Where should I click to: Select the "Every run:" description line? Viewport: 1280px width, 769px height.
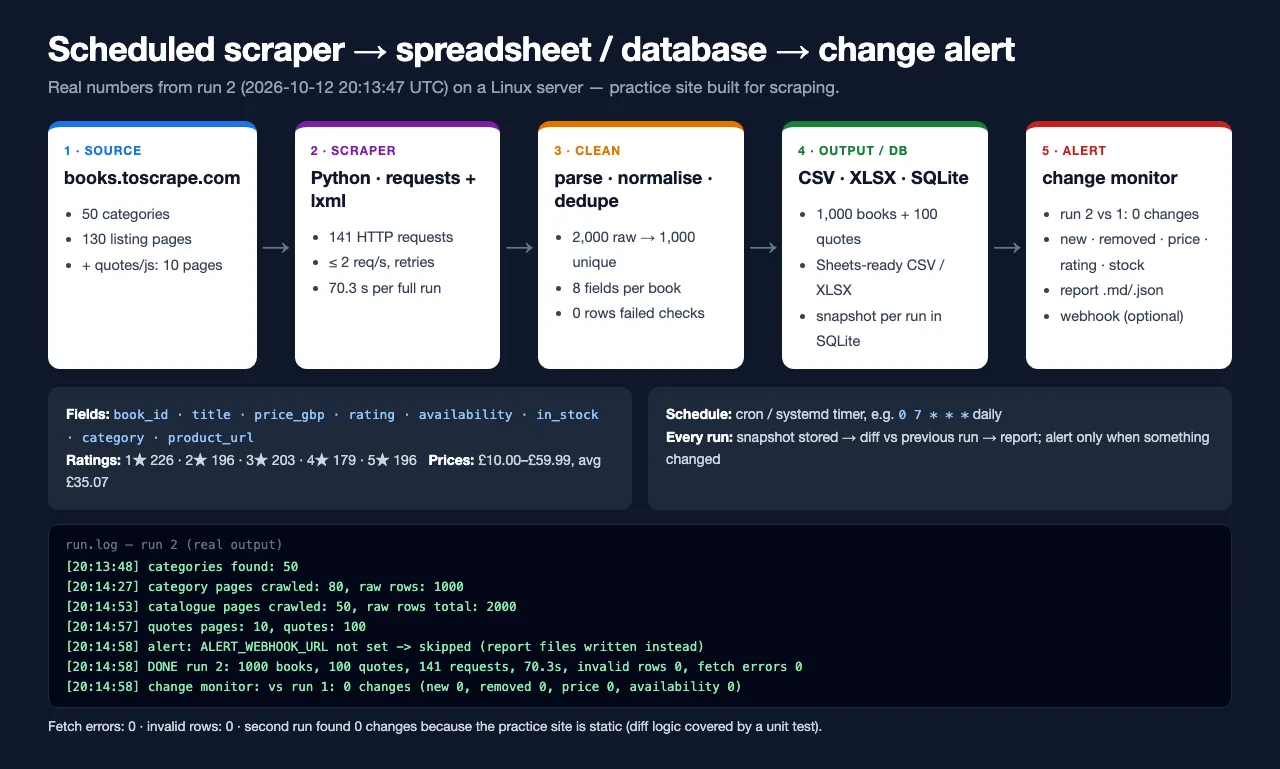coord(938,448)
